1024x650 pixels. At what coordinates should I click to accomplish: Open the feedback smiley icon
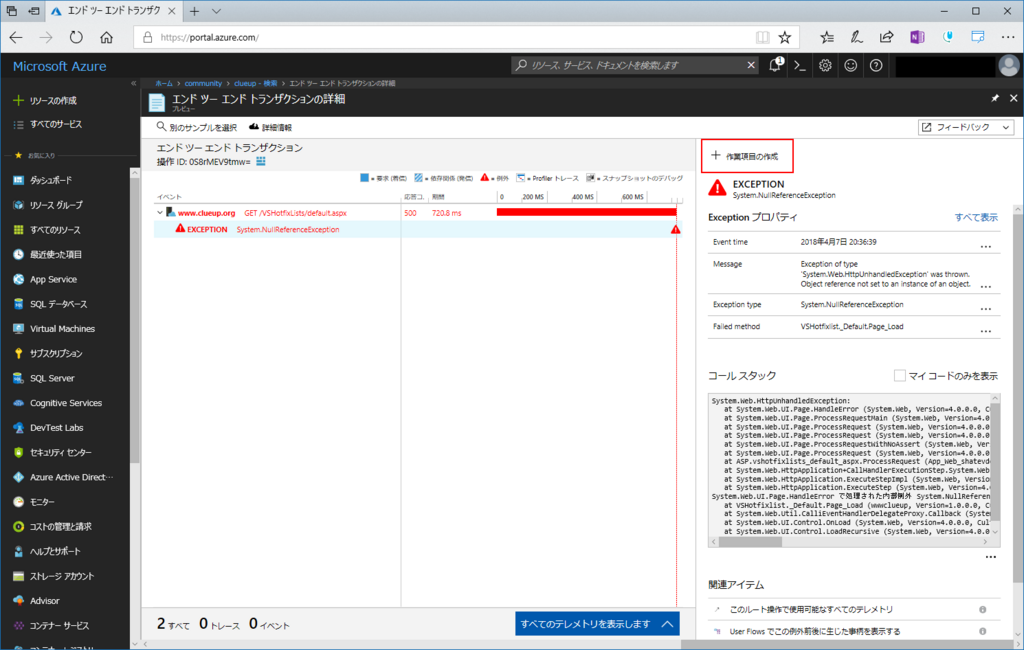point(850,65)
